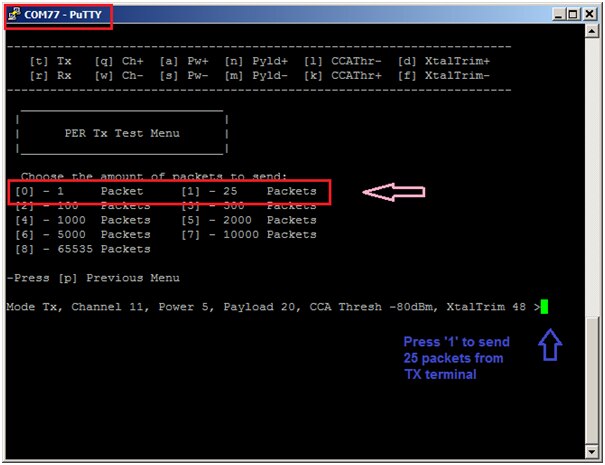Click the '[m] Pyld-' shortcut text
This screenshot has height=465, width=605.
click(x=256, y=76)
